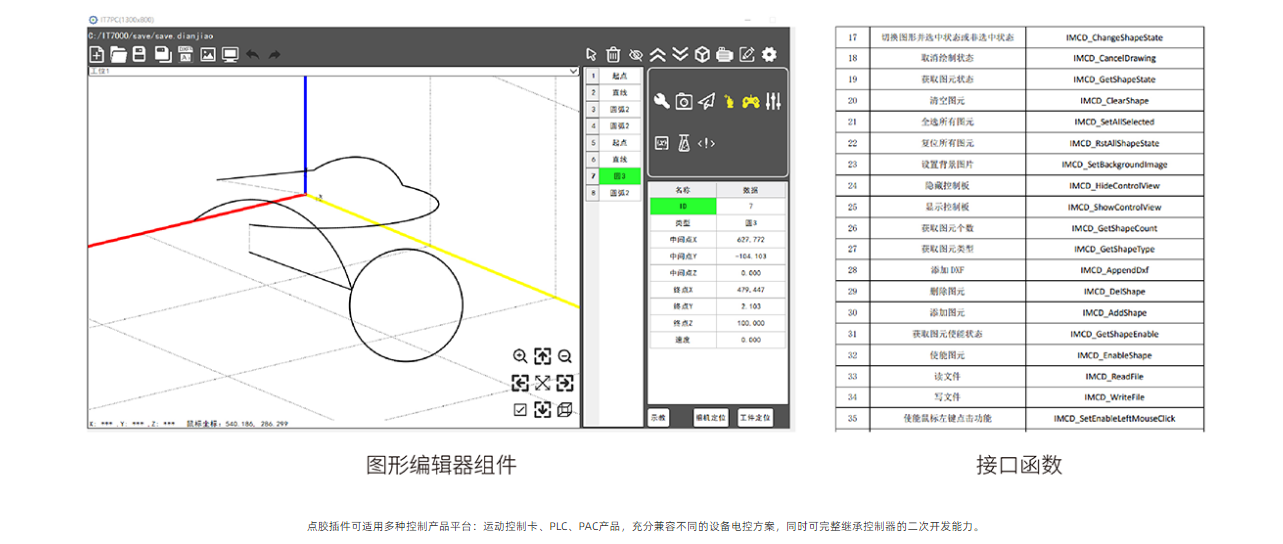Viewport: 1283px width, 544px height.
Task: Switch to 3D wireframe cube view
Action: coord(565,409)
